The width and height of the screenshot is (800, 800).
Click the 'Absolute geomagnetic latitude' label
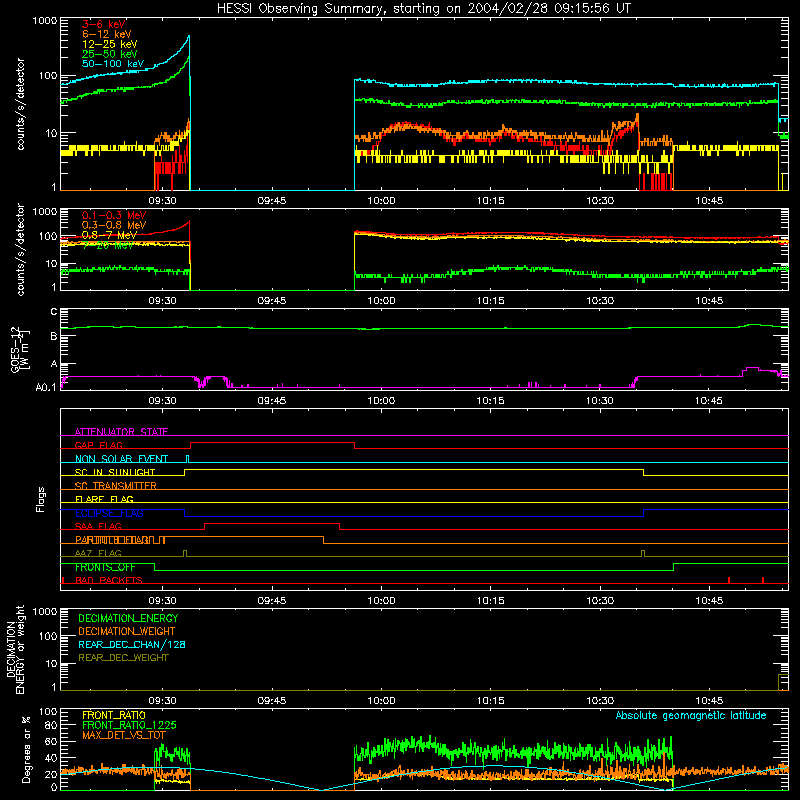tap(691, 716)
